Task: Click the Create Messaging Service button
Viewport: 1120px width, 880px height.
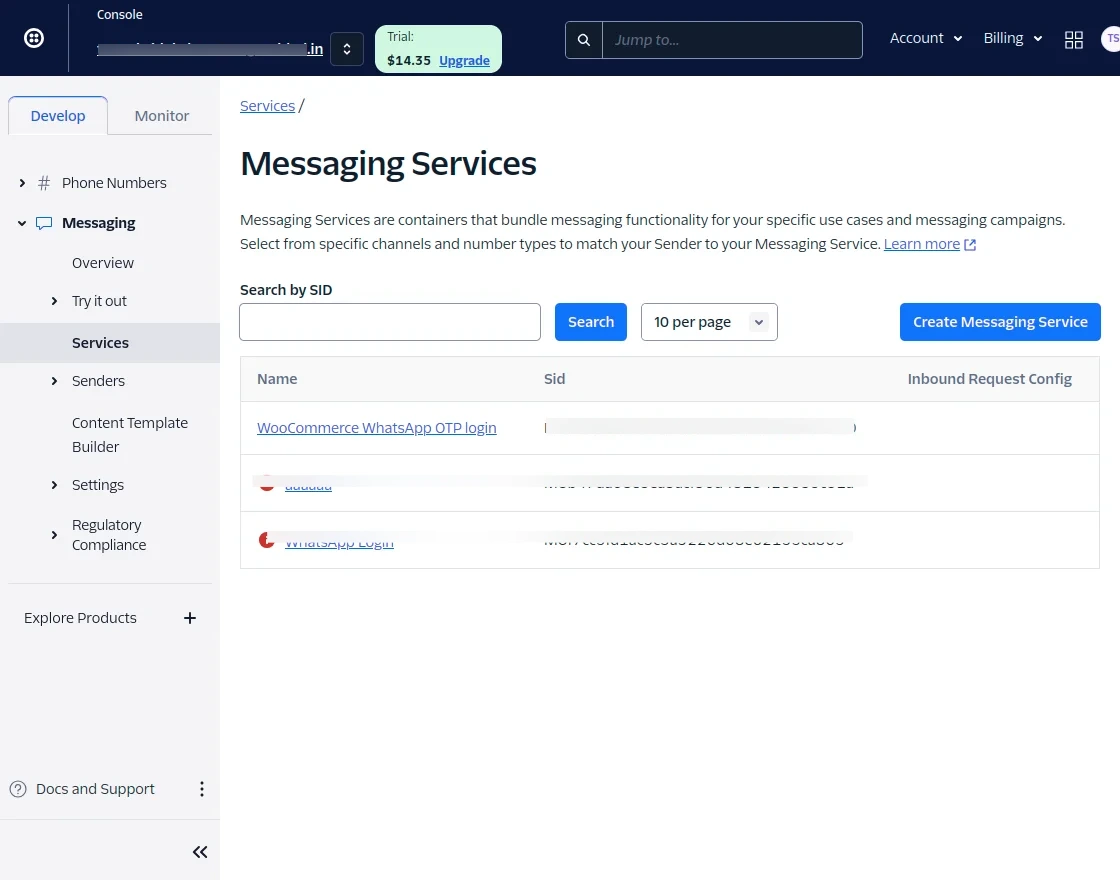Action: pos(1000,322)
